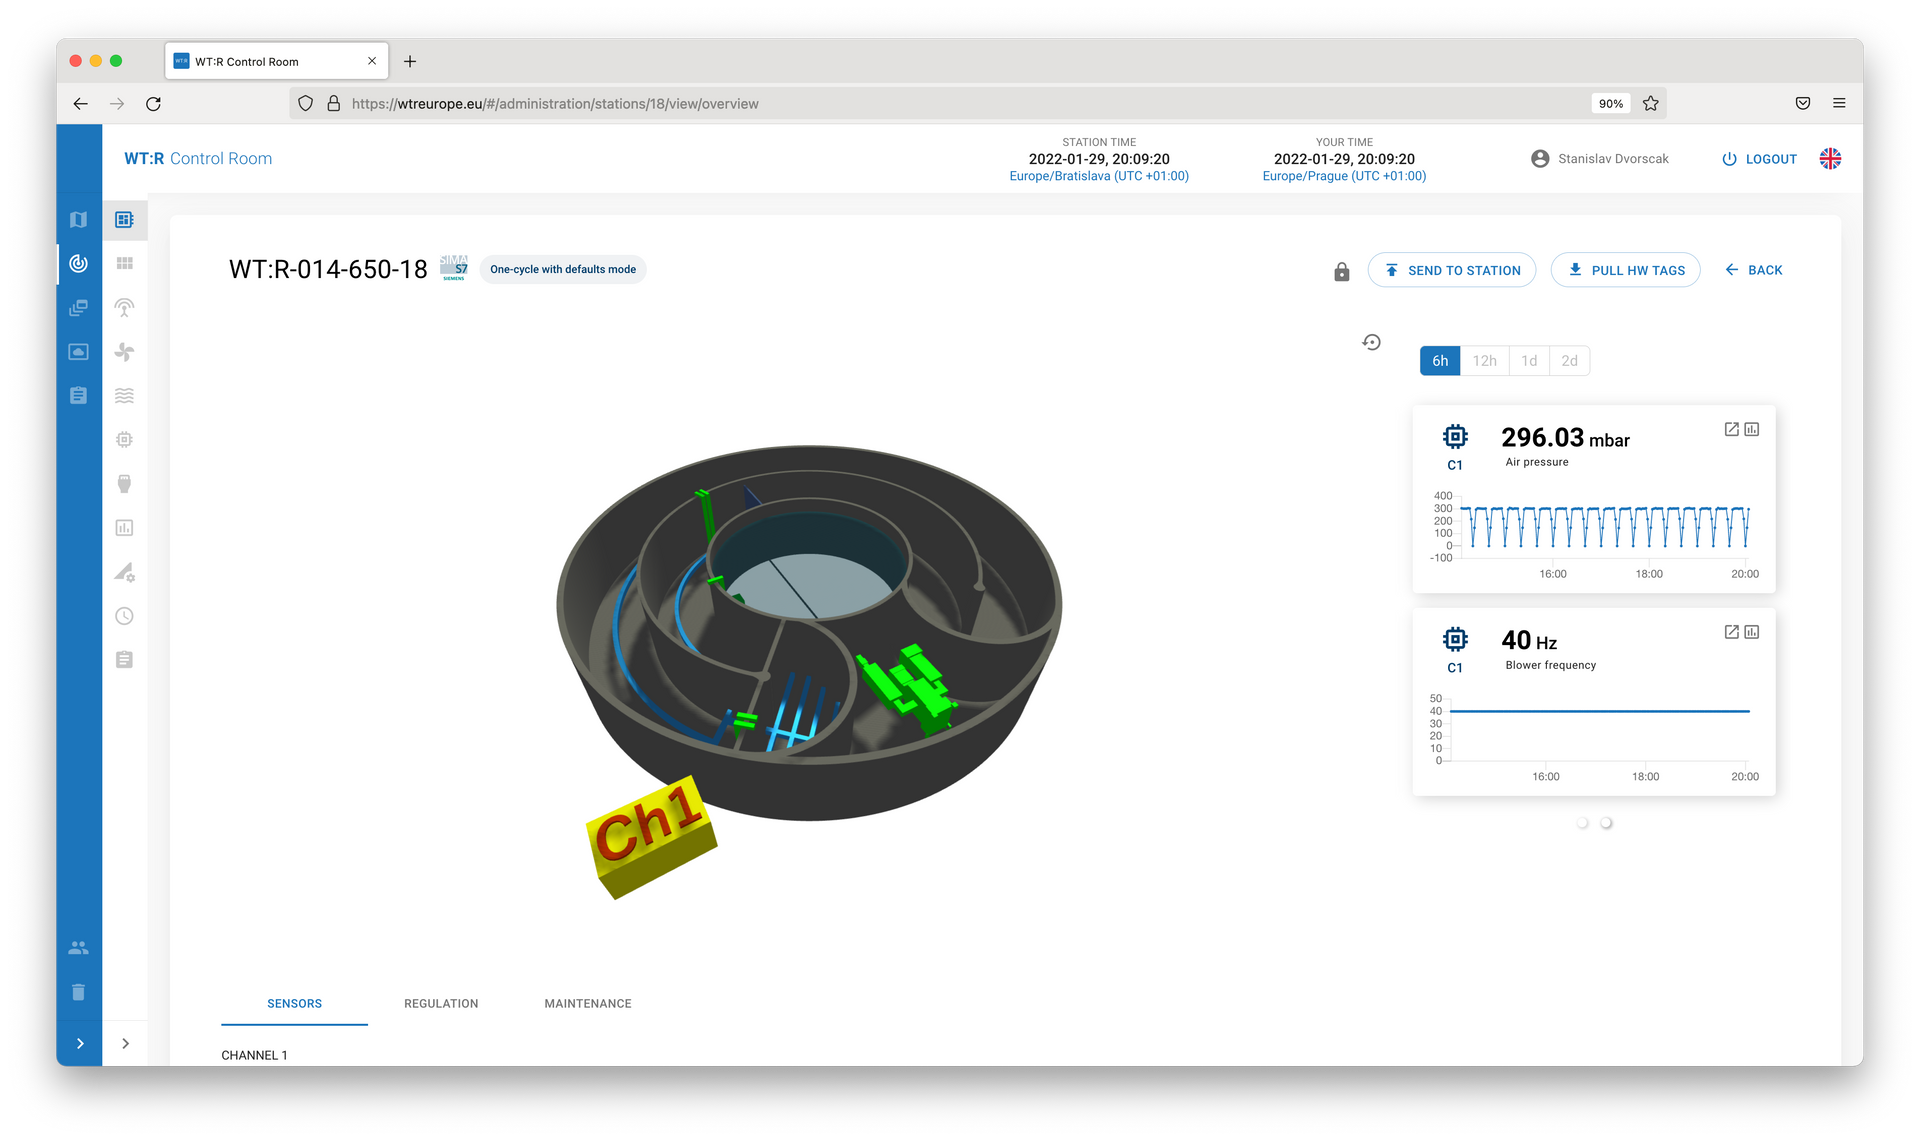Switch to 12h time range view
The width and height of the screenshot is (1920, 1141).
1484,360
